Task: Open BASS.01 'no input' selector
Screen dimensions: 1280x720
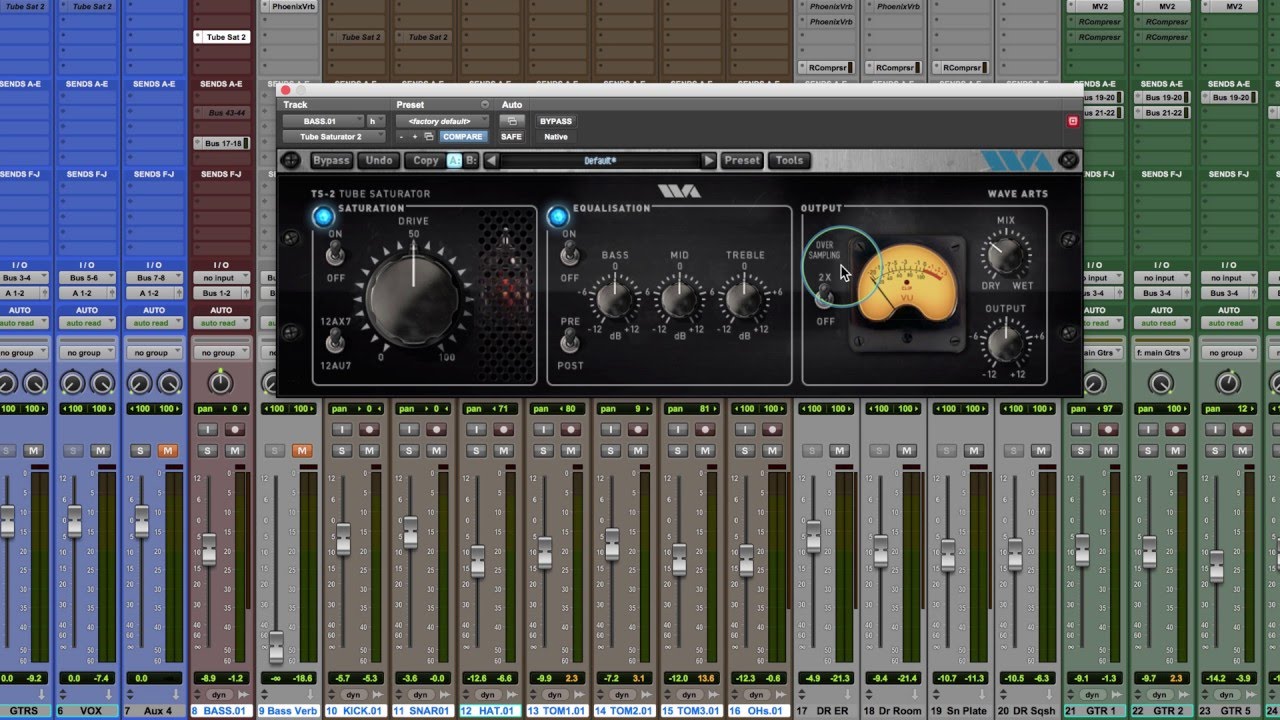Action: [x=220, y=278]
